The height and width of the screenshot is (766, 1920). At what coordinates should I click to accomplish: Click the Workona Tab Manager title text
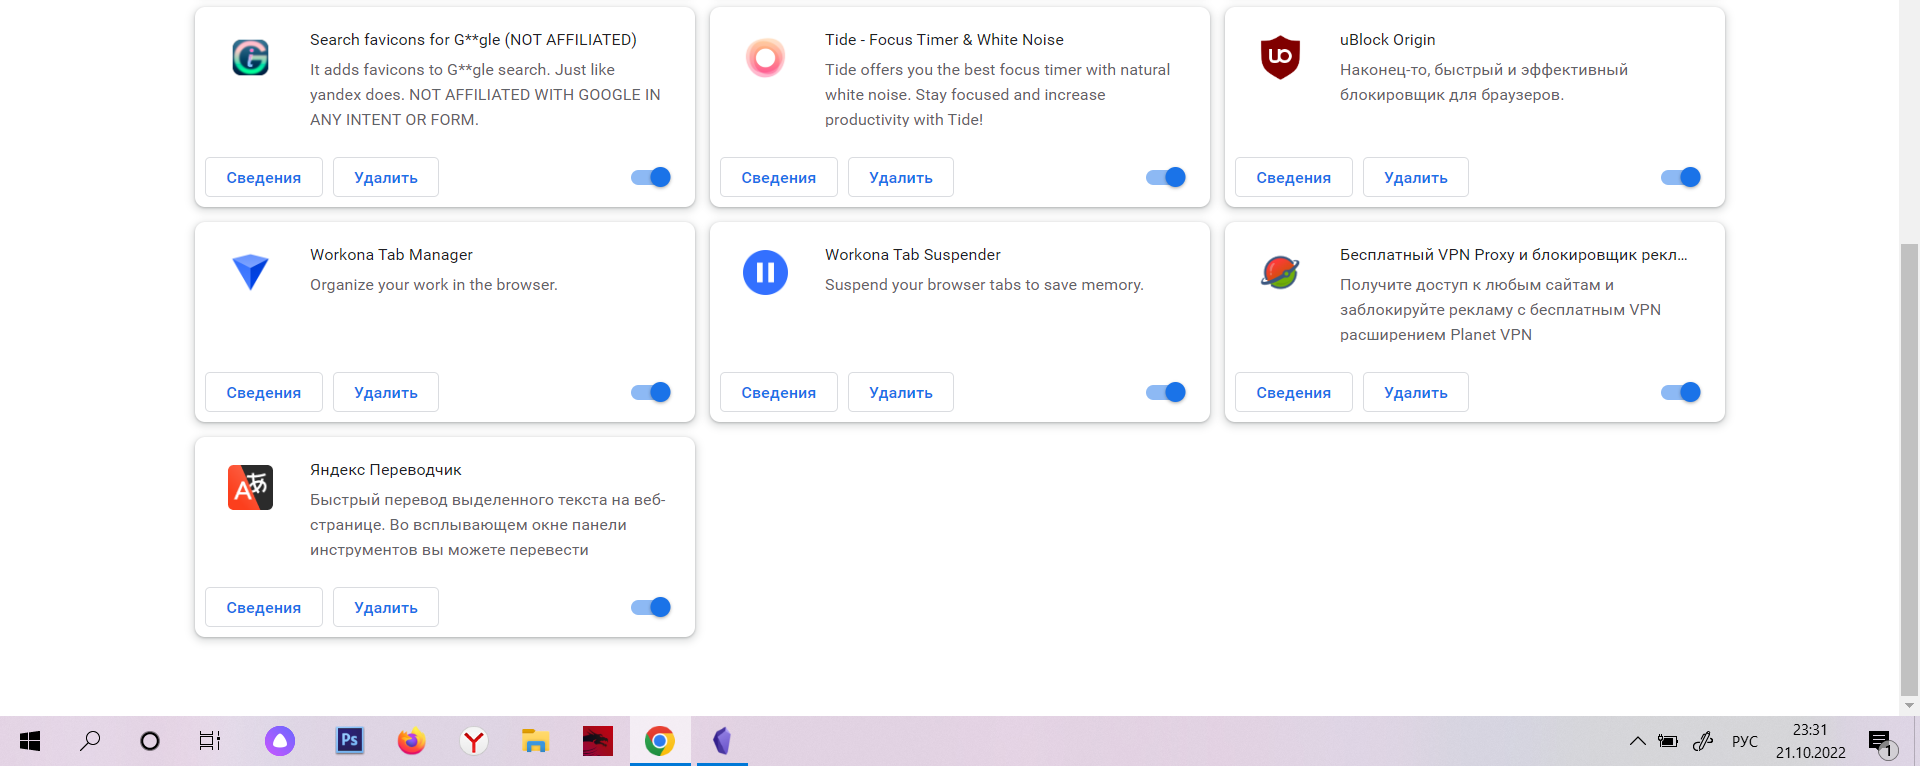tap(391, 255)
